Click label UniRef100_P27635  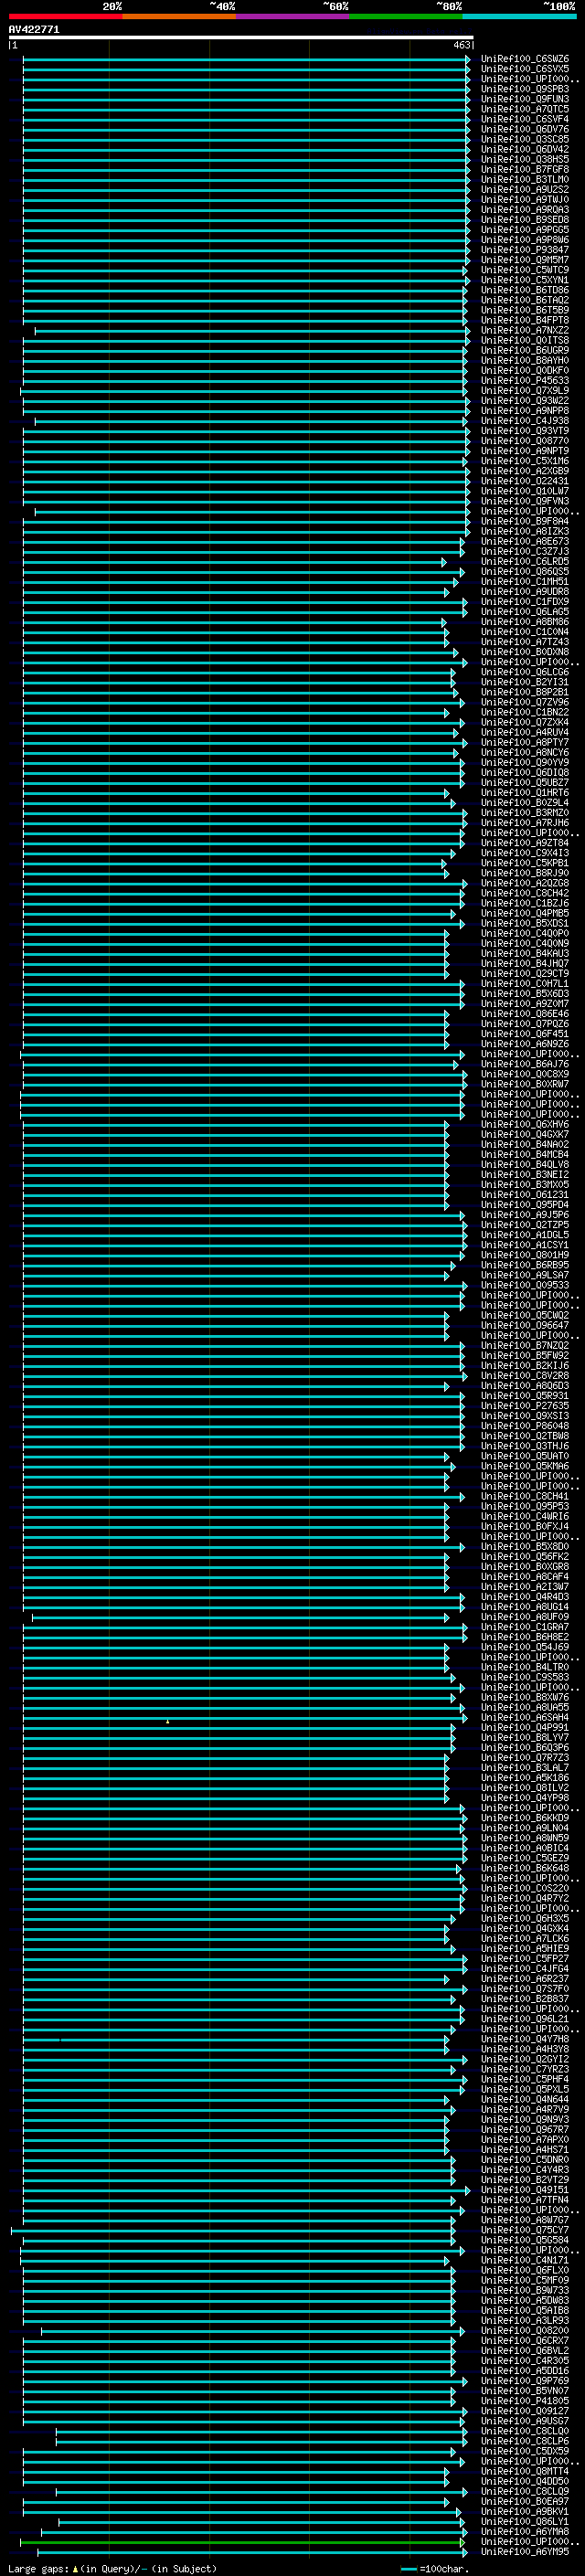[x=524, y=1405]
